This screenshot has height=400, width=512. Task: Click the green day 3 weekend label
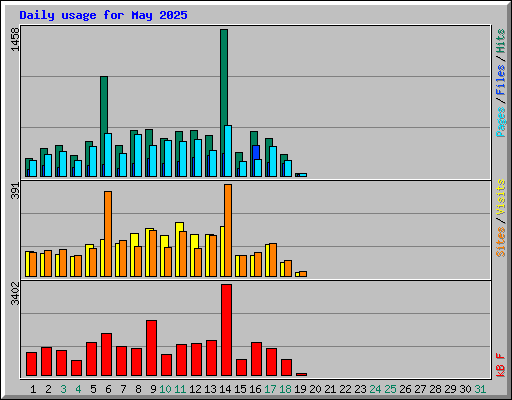point(63,389)
